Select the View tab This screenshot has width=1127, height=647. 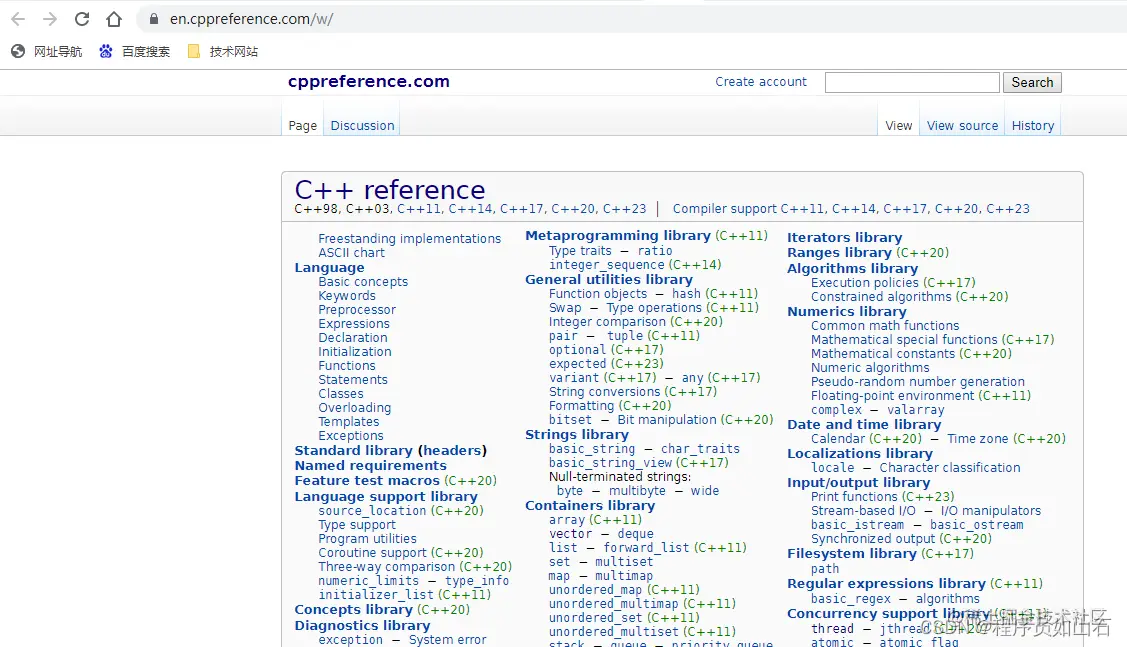point(898,126)
